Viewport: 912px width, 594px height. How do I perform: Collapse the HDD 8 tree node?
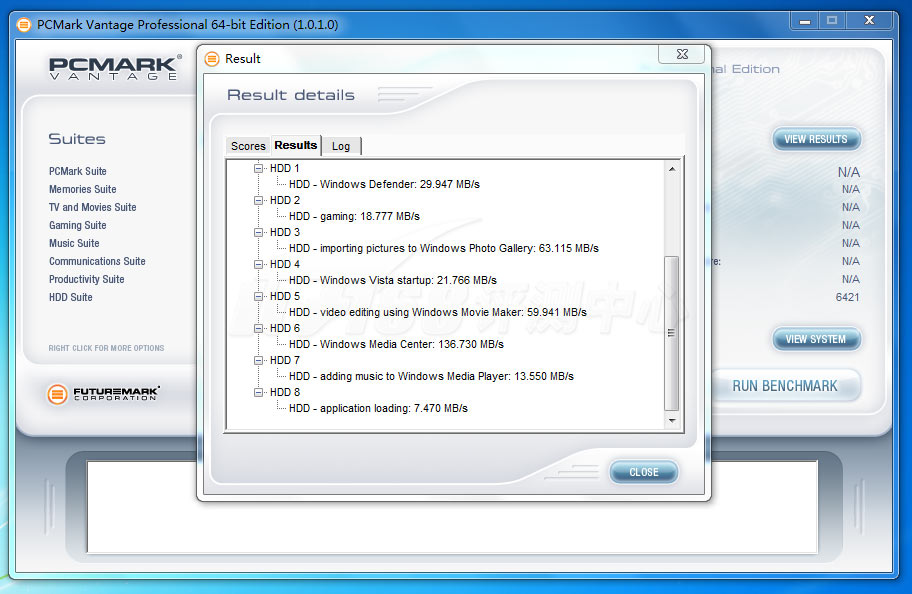pyautogui.click(x=259, y=393)
